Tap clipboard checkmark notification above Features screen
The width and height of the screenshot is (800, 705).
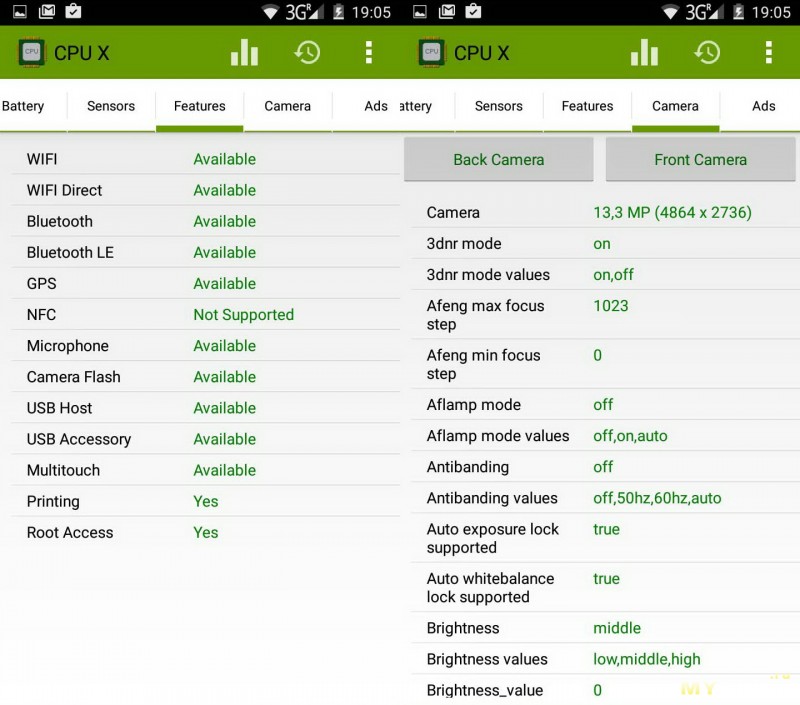[73, 11]
